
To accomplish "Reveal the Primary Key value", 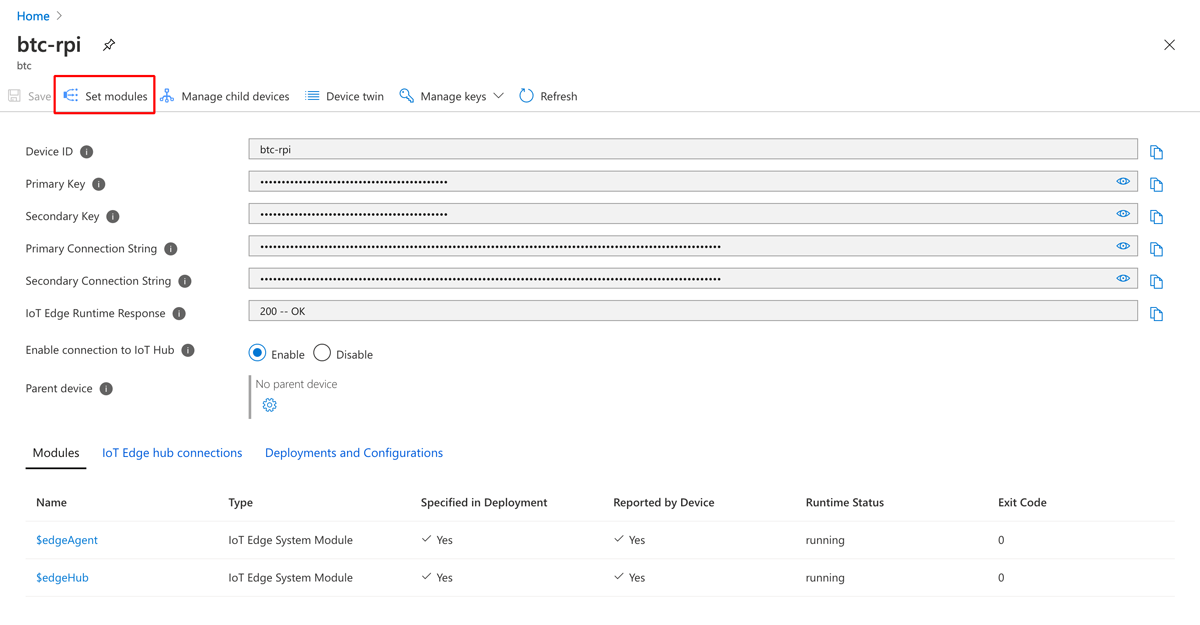I will pyautogui.click(x=1123, y=181).
